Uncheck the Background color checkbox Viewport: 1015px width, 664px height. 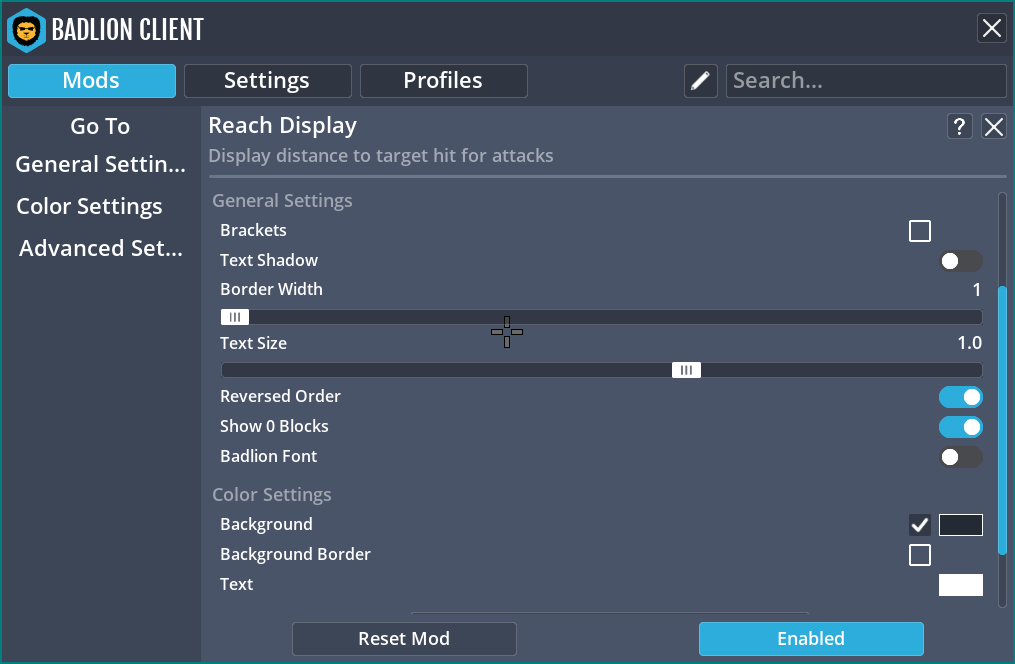[x=920, y=525]
